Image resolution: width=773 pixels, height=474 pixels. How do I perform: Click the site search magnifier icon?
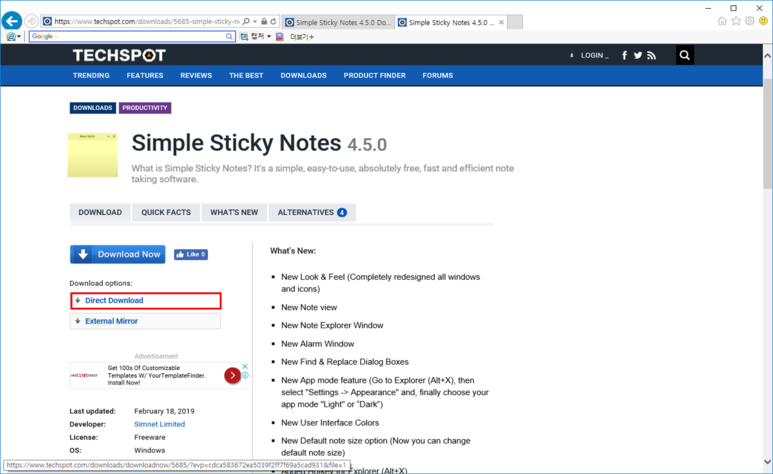[685, 55]
